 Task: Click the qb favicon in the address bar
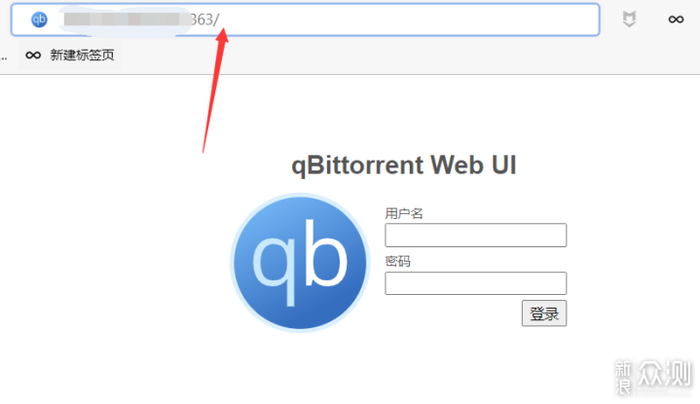(39, 20)
